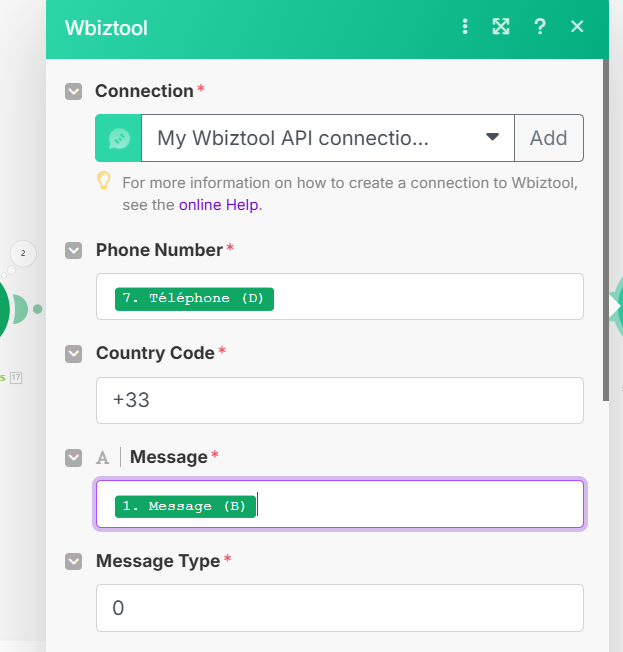The height and width of the screenshot is (652, 623).
Task: Click the Country Code label
Action: click(155, 353)
